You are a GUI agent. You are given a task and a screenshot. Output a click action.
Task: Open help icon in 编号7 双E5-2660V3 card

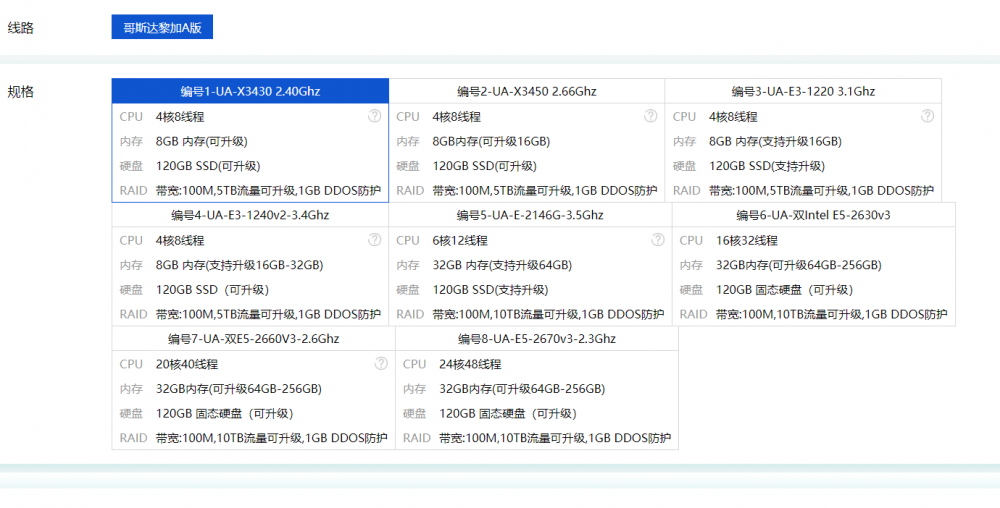(x=381, y=363)
